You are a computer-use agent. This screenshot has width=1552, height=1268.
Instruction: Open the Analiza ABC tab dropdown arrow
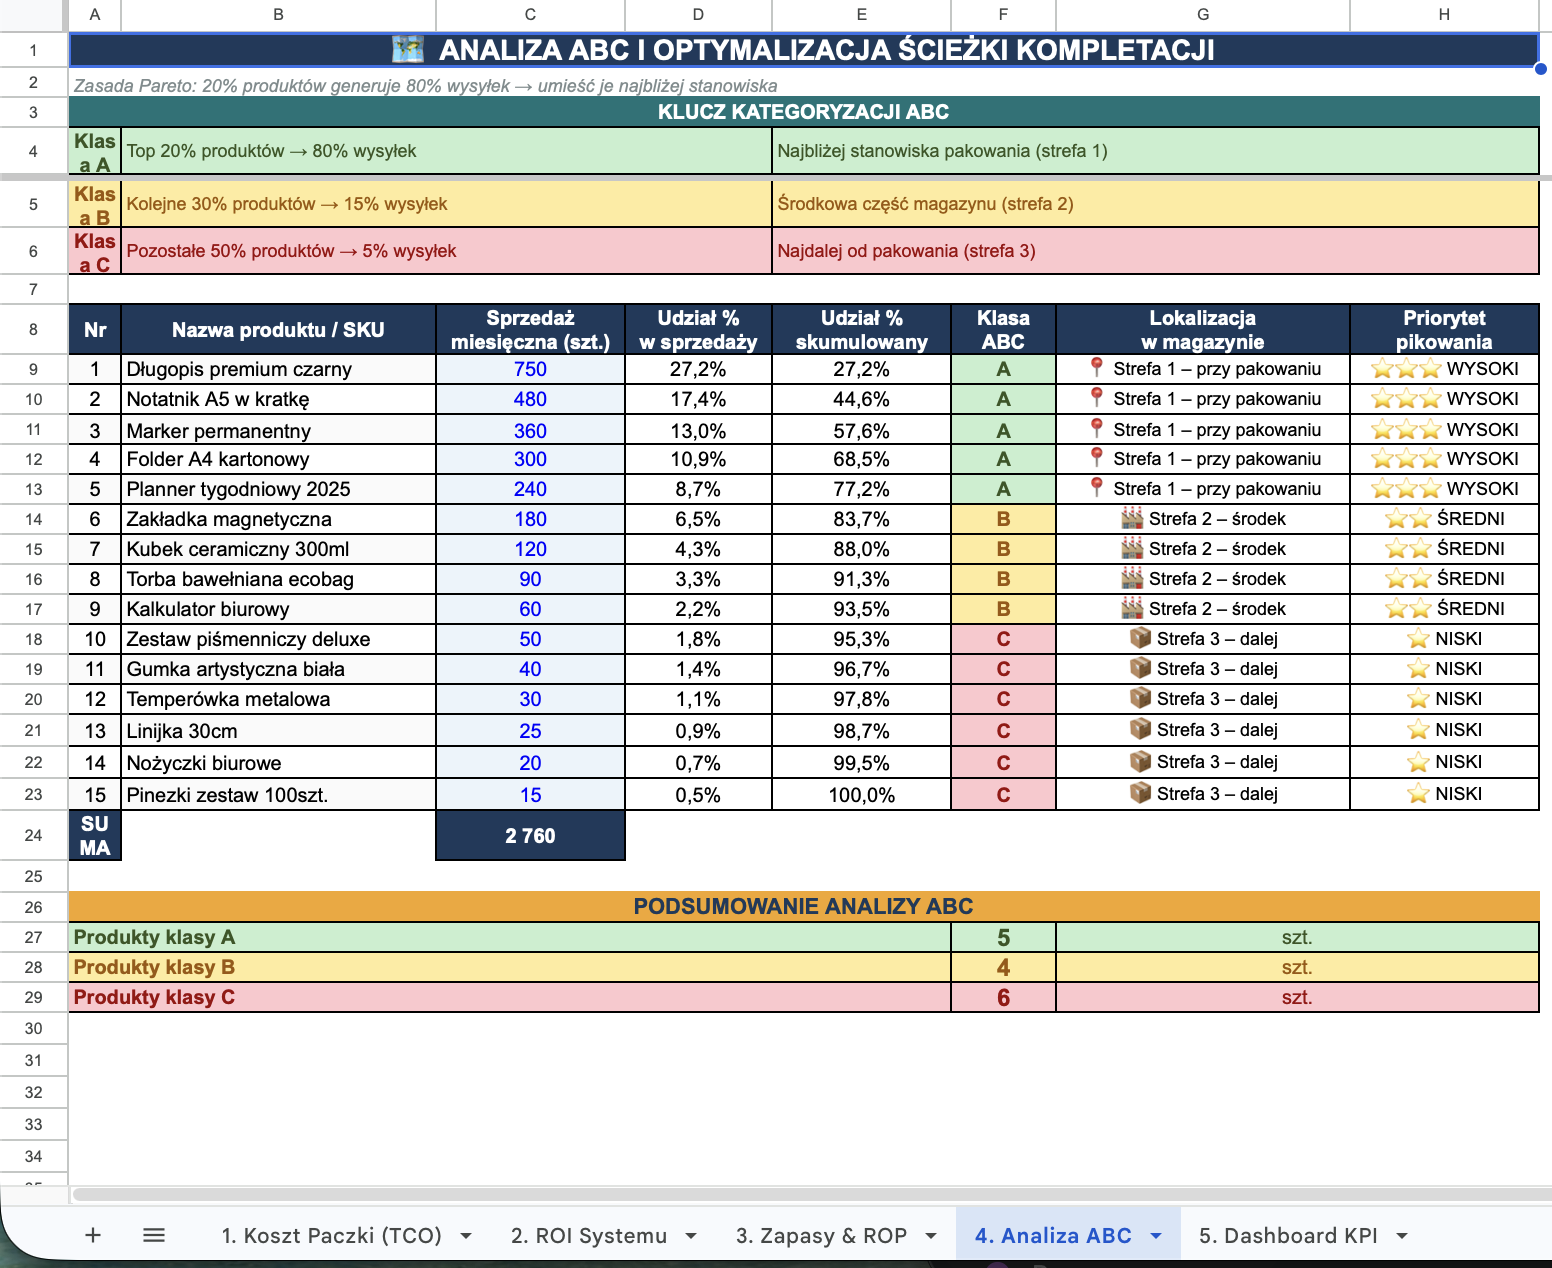coord(1156,1236)
